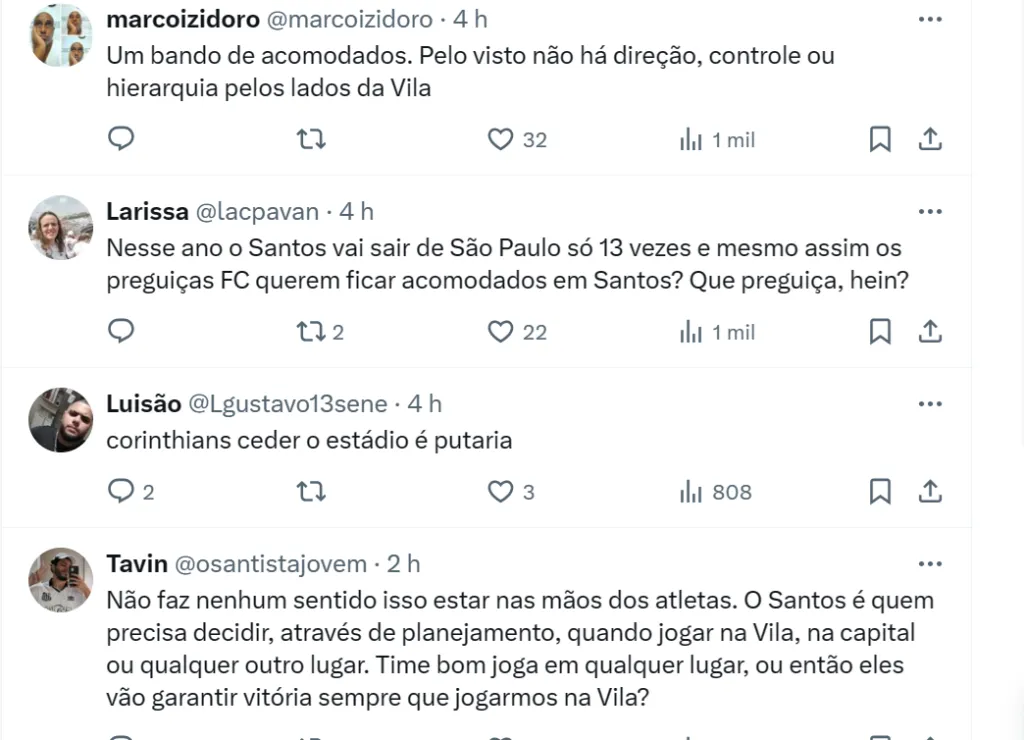1024x740 pixels.
Task: Retweet marcoizidoro's post
Action: pyautogui.click(x=312, y=139)
